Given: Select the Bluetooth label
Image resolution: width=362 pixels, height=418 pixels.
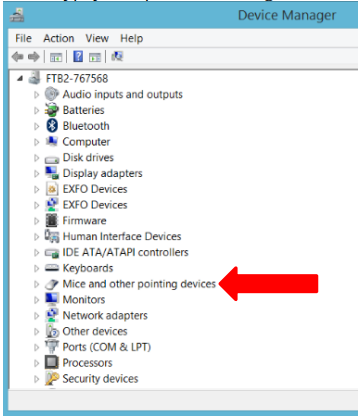Looking at the screenshot, I should pyautogui.click(x=86, y=126).
